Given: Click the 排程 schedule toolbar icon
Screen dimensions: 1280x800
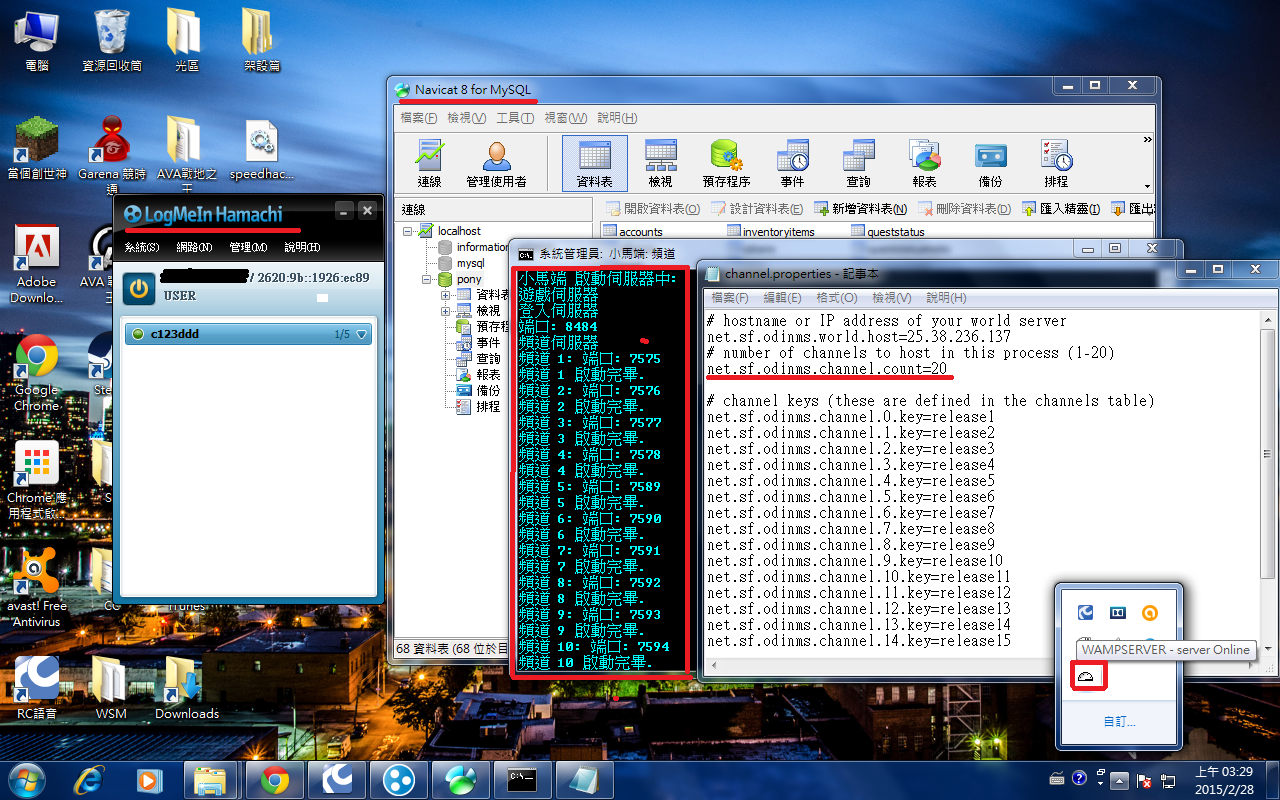Looking at the screenshot, I should [1056, 163].
